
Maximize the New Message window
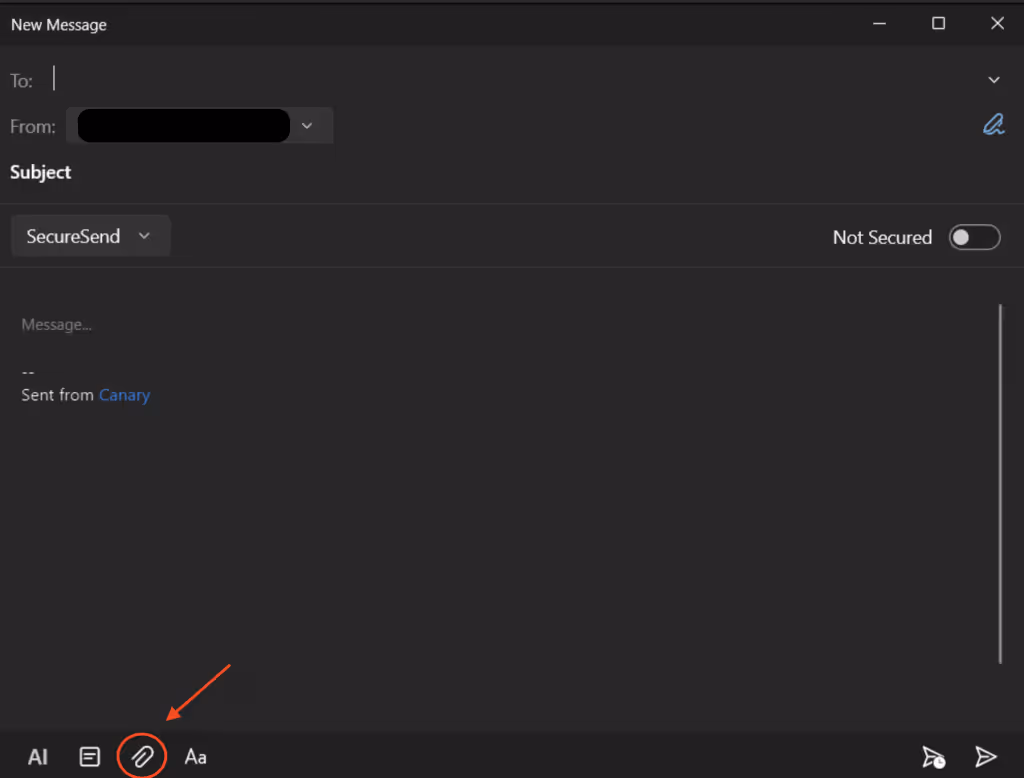(938, 24)
